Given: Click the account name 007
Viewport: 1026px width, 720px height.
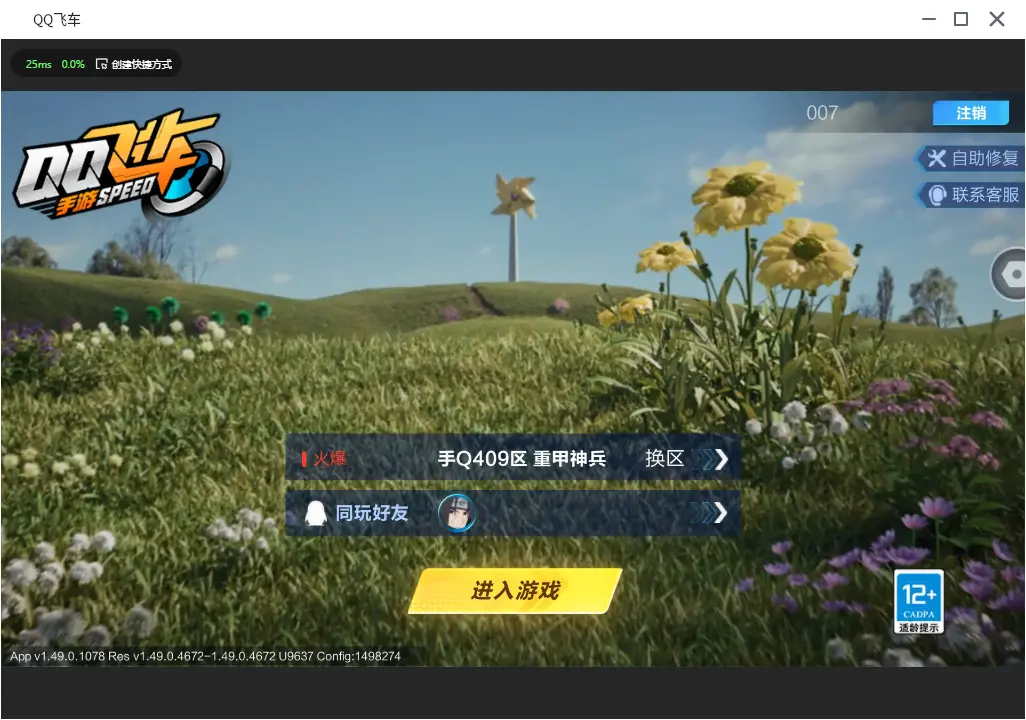Looking at the screenshot, I should pyautogui.click(x=822, y=113).
